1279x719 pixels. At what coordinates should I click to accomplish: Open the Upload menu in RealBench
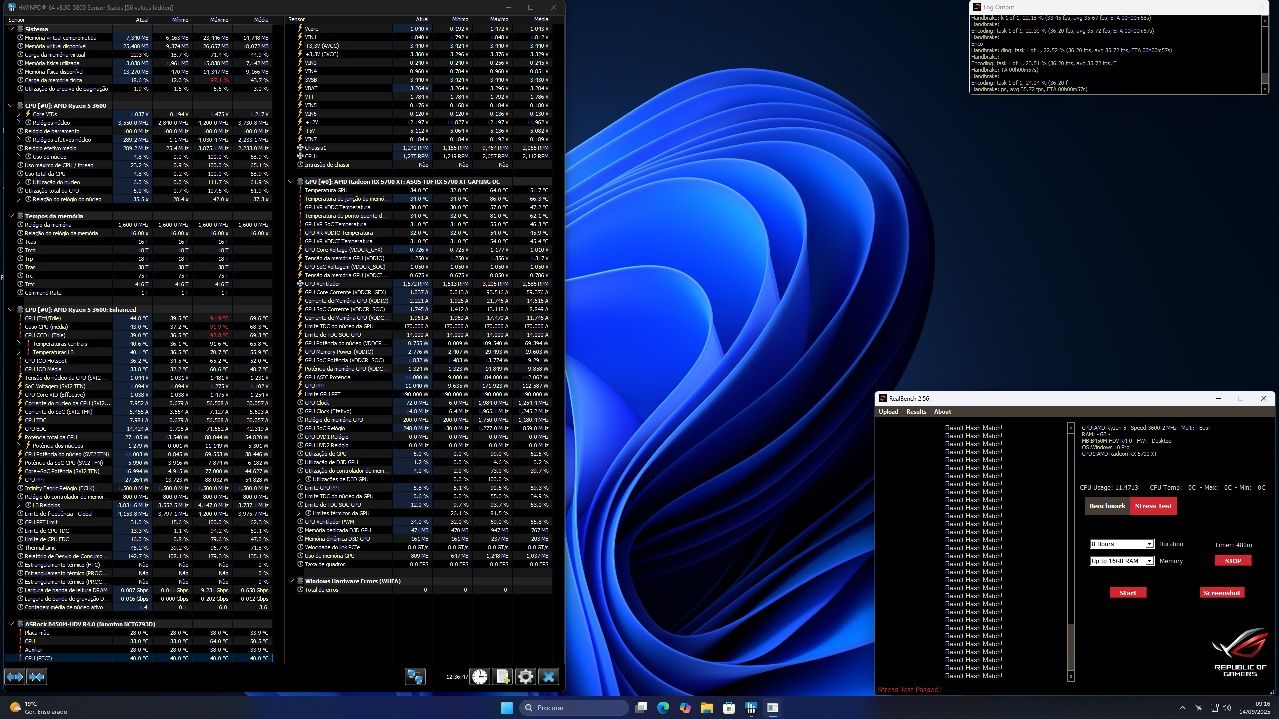[888, 412]
